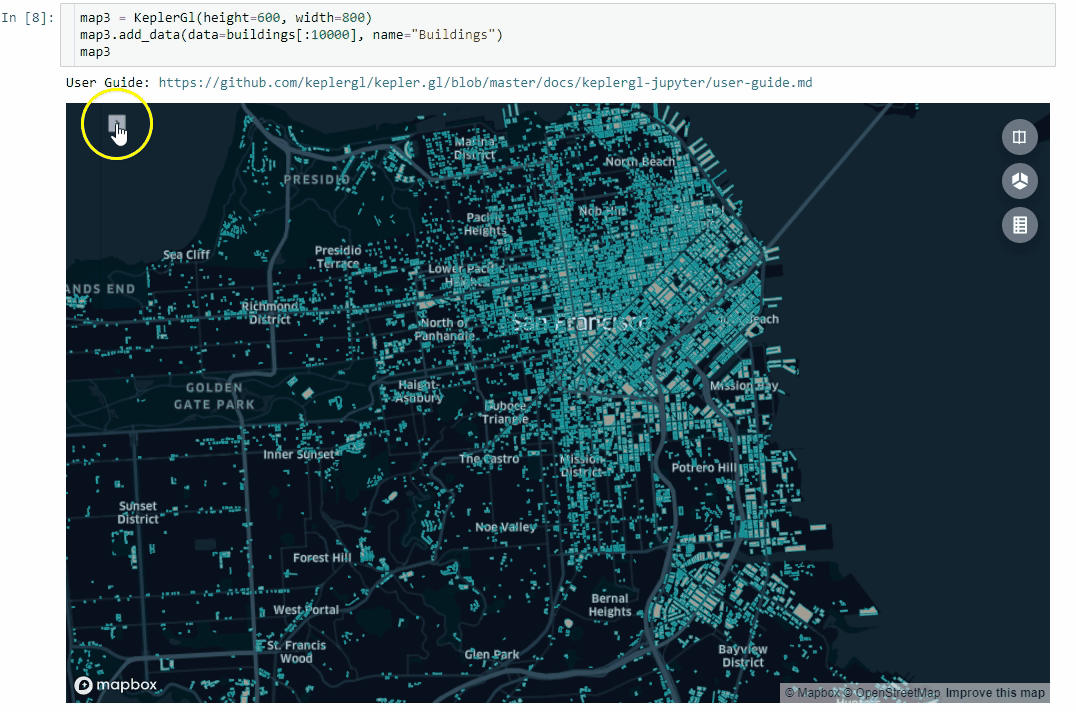Toggle 3D map perspective
This screenshot has width=1076, height=712.
pos(1020,181)
